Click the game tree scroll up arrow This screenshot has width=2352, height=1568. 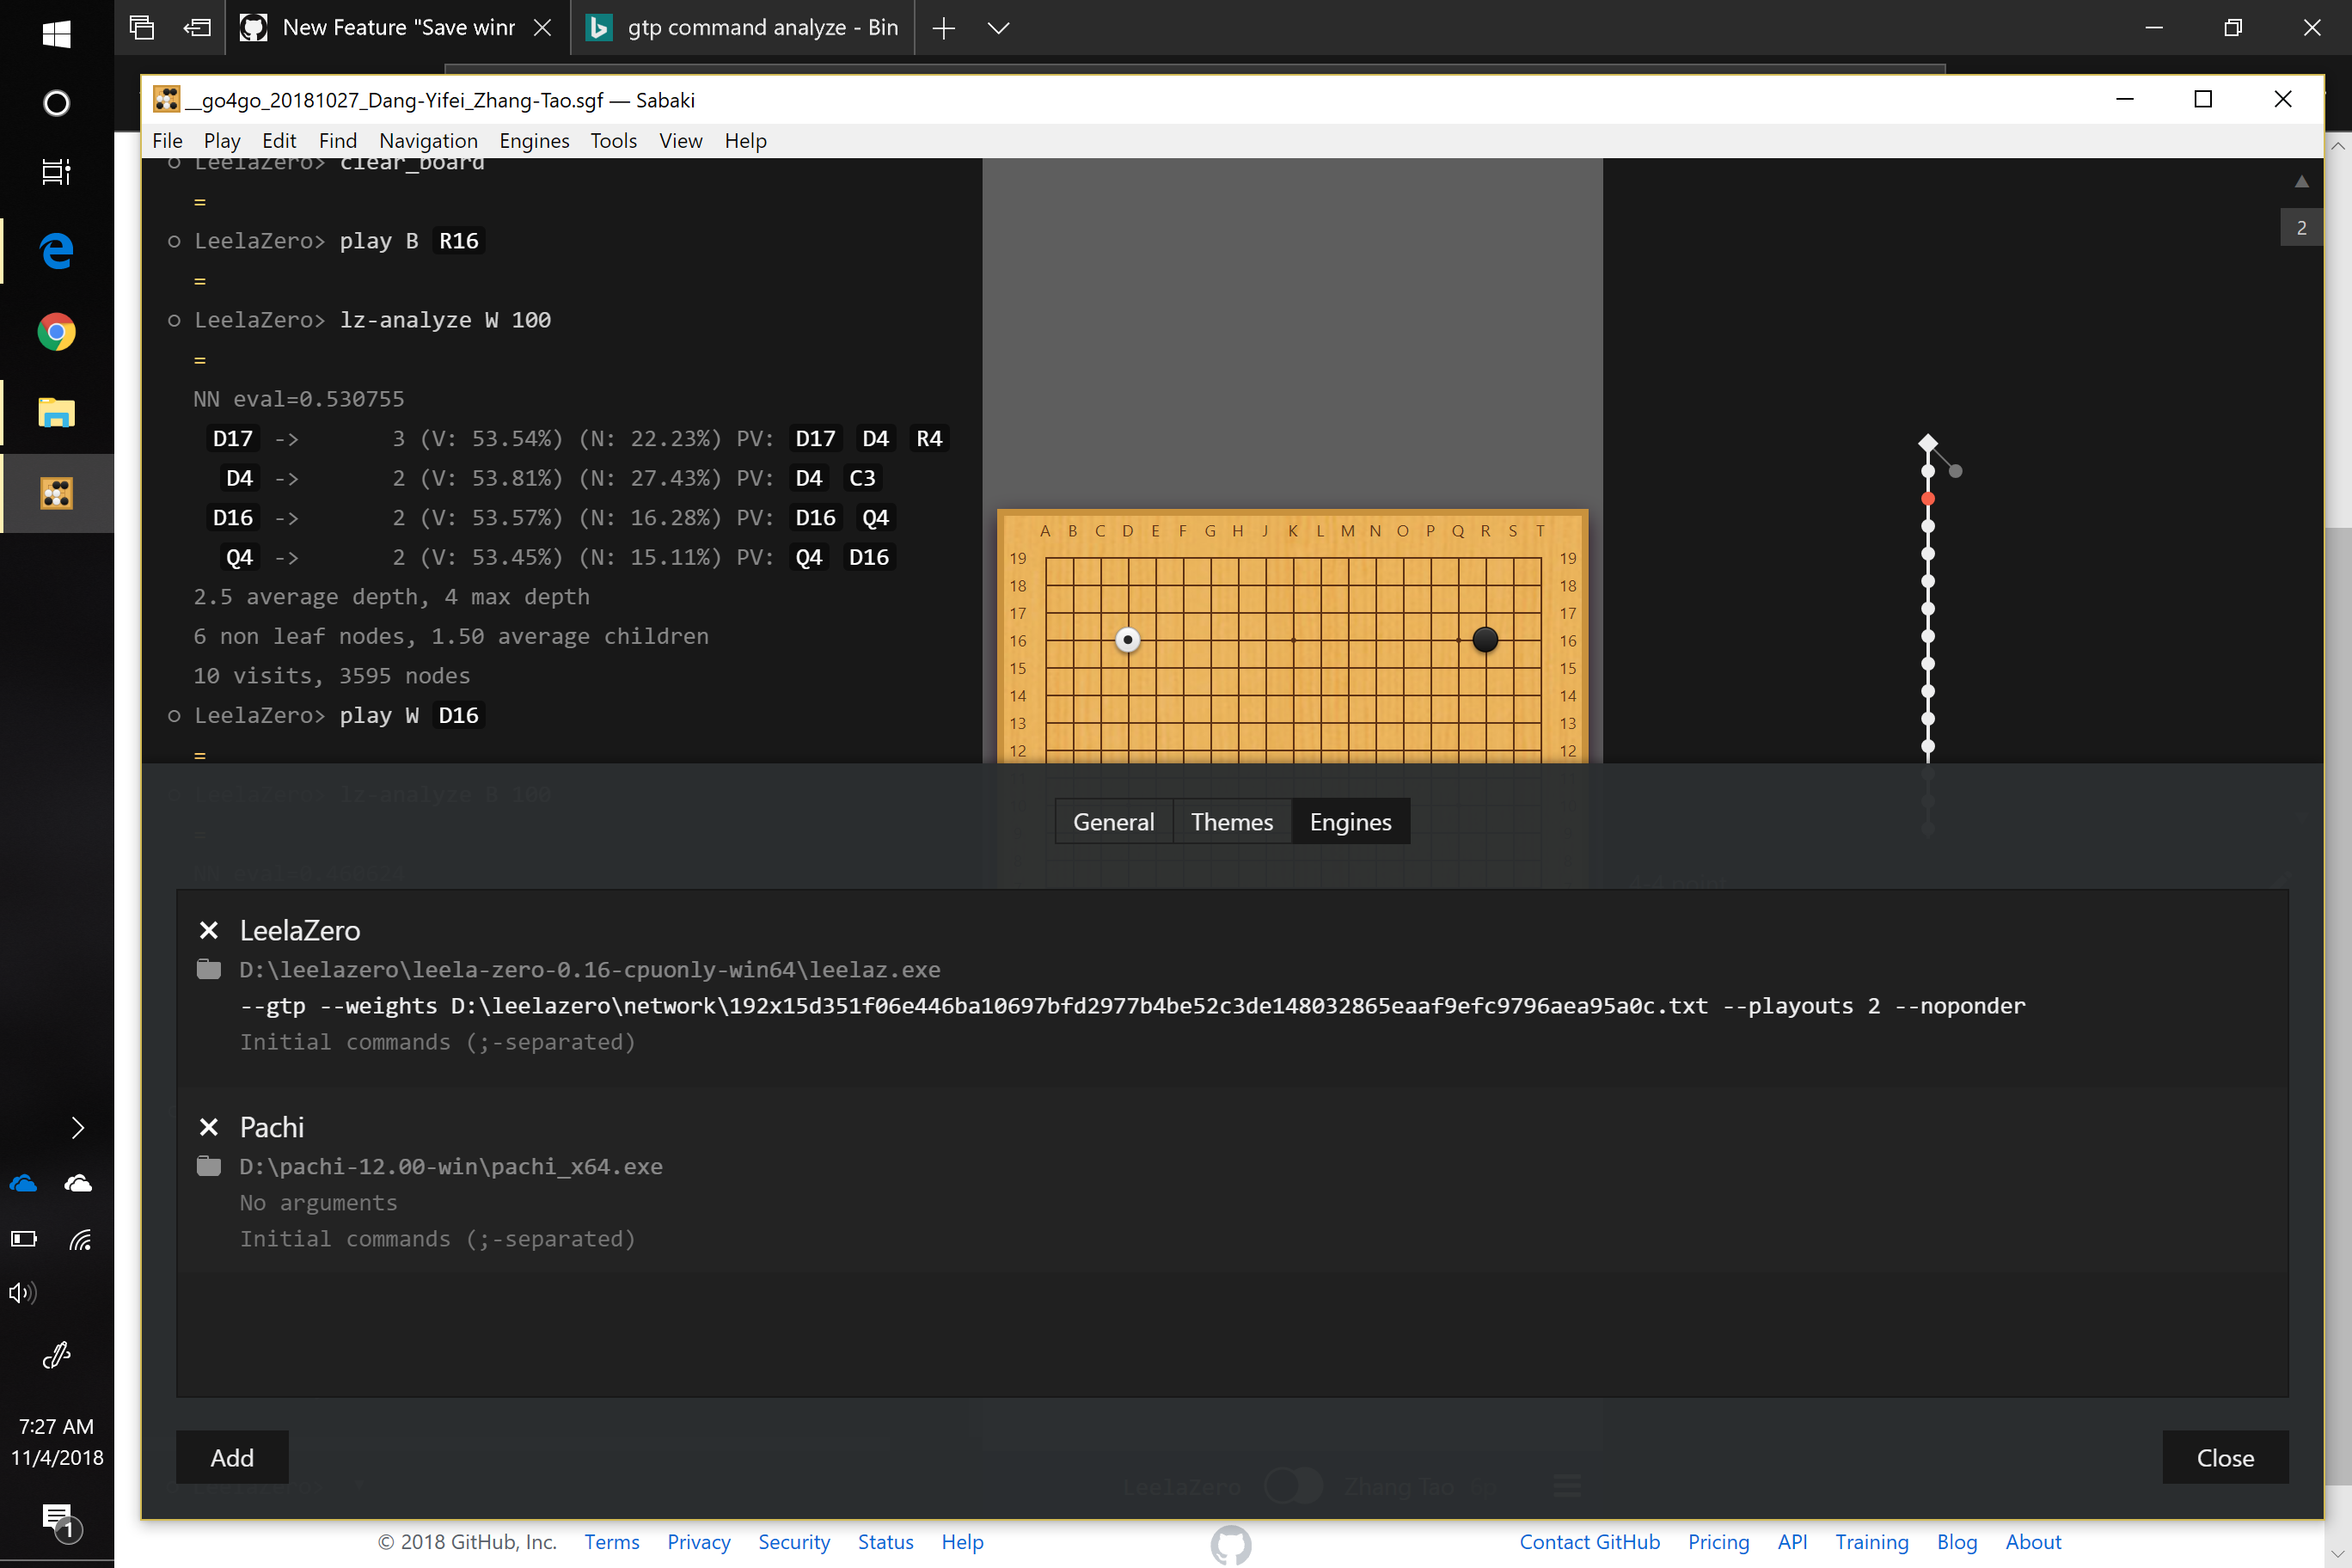[2301, 182]
